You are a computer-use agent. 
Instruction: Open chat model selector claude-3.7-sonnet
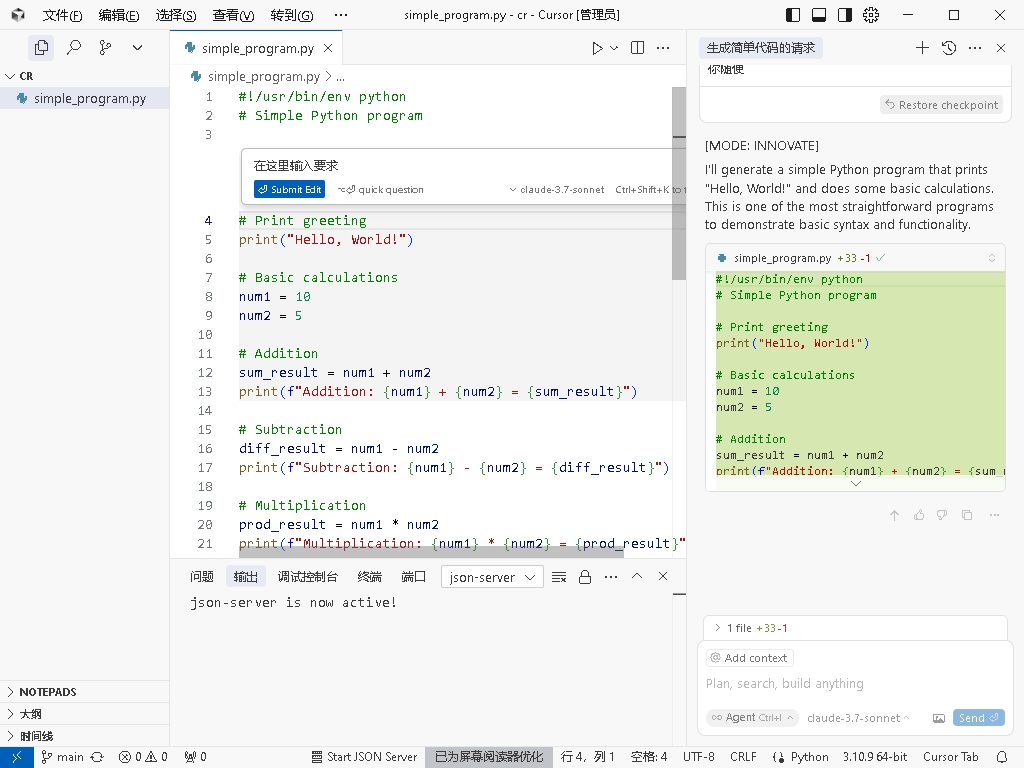pyautogui.click(x=857, y=718)
